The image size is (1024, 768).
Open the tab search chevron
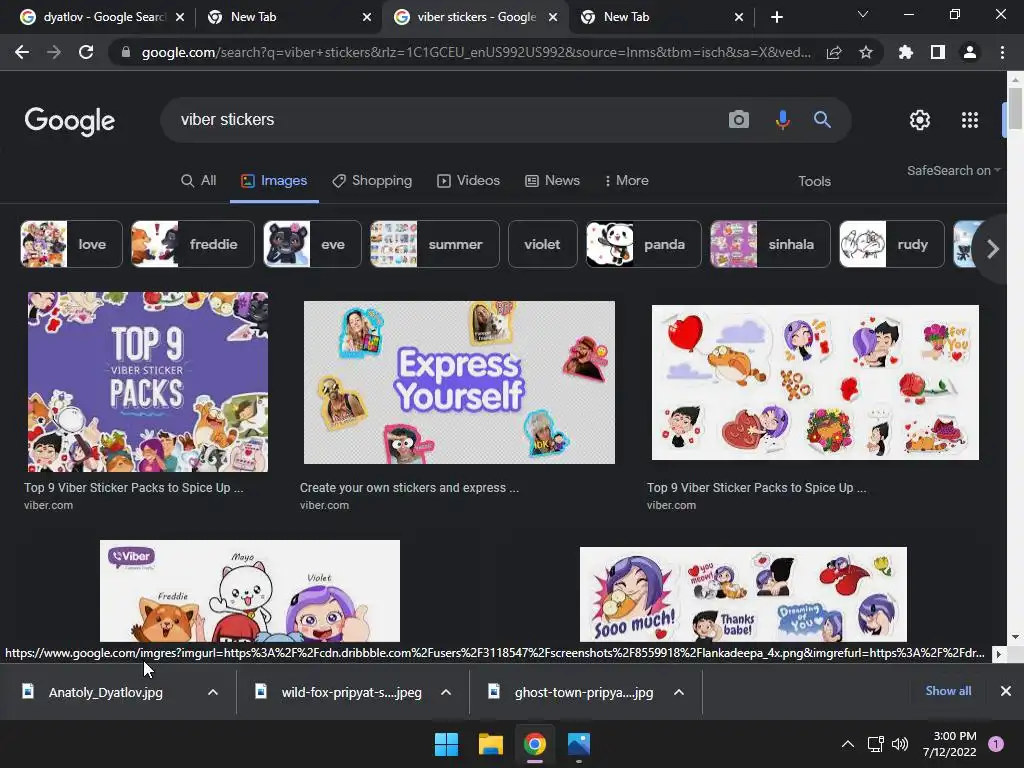coord(863,14)
